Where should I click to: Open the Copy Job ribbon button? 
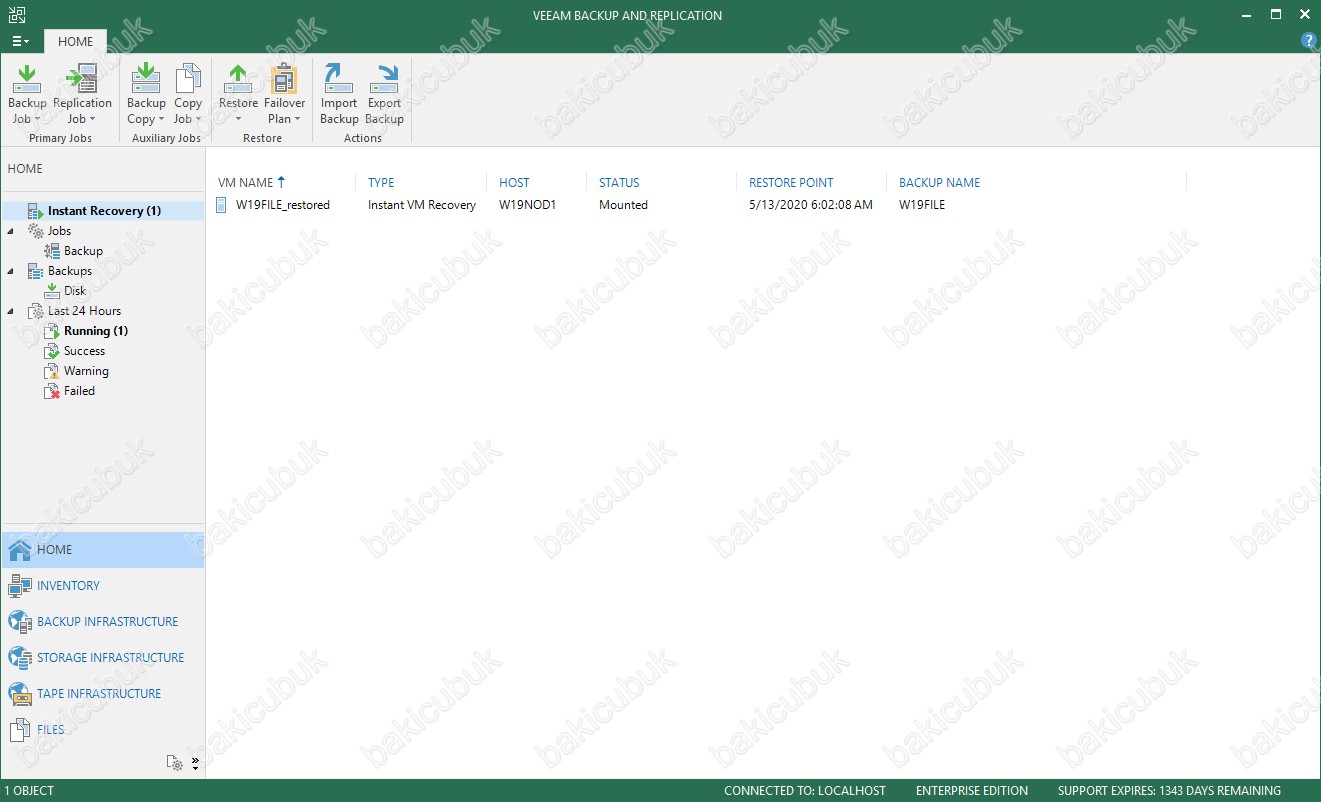pyautogui.click(x=188, y=94)
